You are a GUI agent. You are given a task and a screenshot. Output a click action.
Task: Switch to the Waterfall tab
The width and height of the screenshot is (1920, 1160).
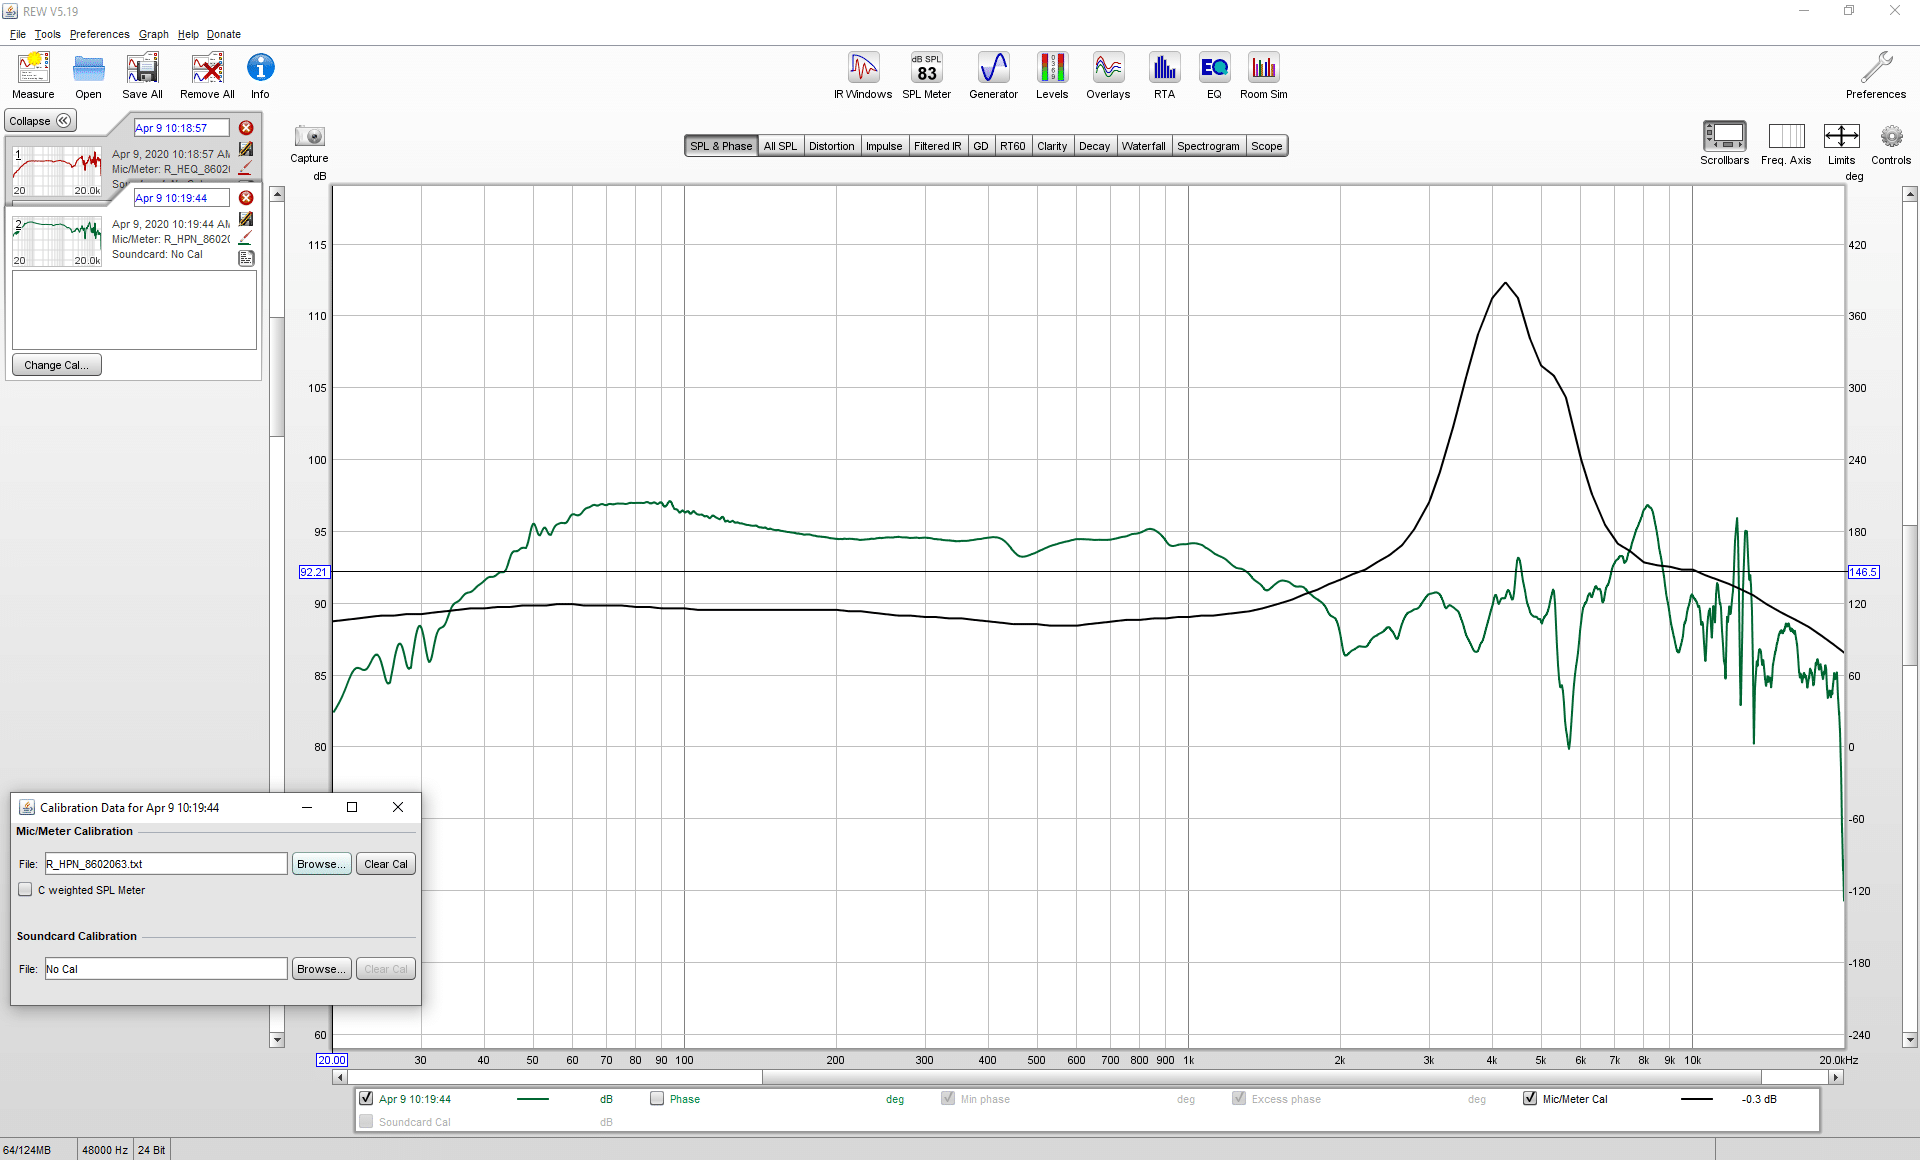pos(1143,146)
